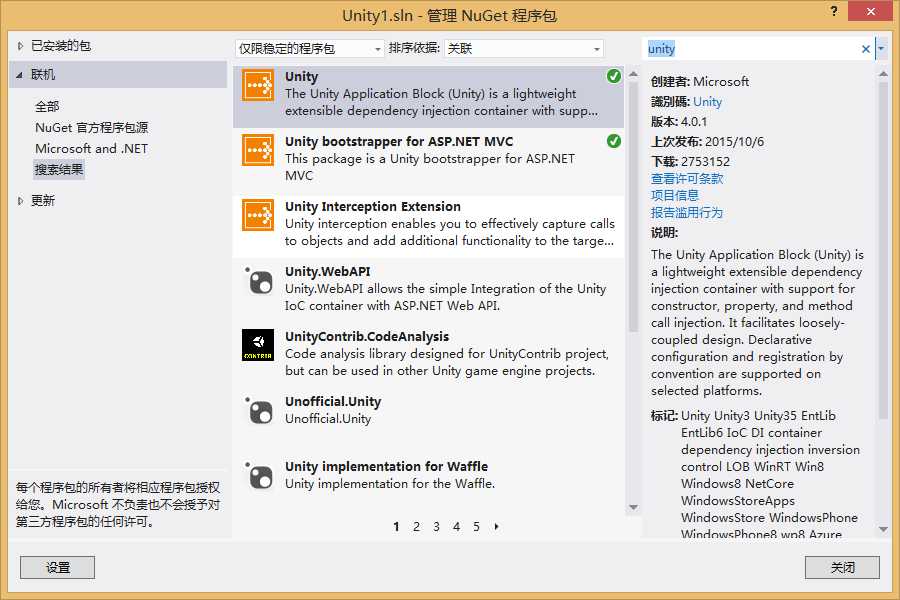The height and width of the screenshot is (600, 900).
Task: Select the Unofficial.Unity package title
Action: click(333, 401)
